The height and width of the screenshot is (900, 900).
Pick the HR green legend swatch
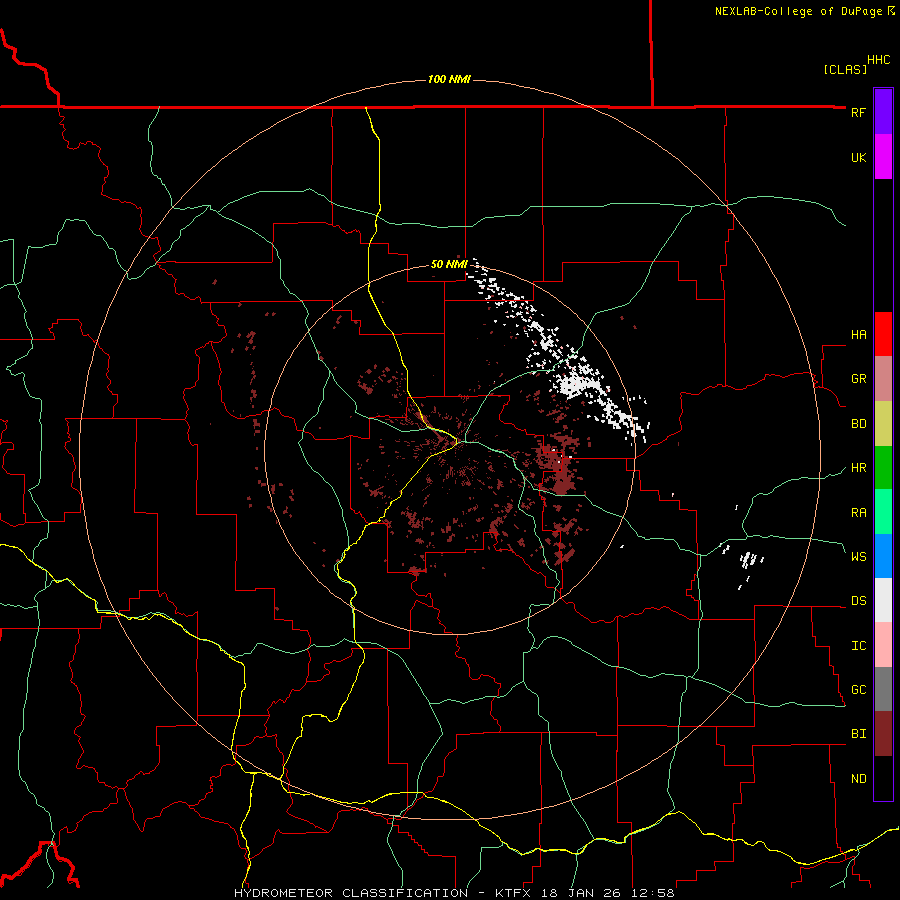(883, 467)
